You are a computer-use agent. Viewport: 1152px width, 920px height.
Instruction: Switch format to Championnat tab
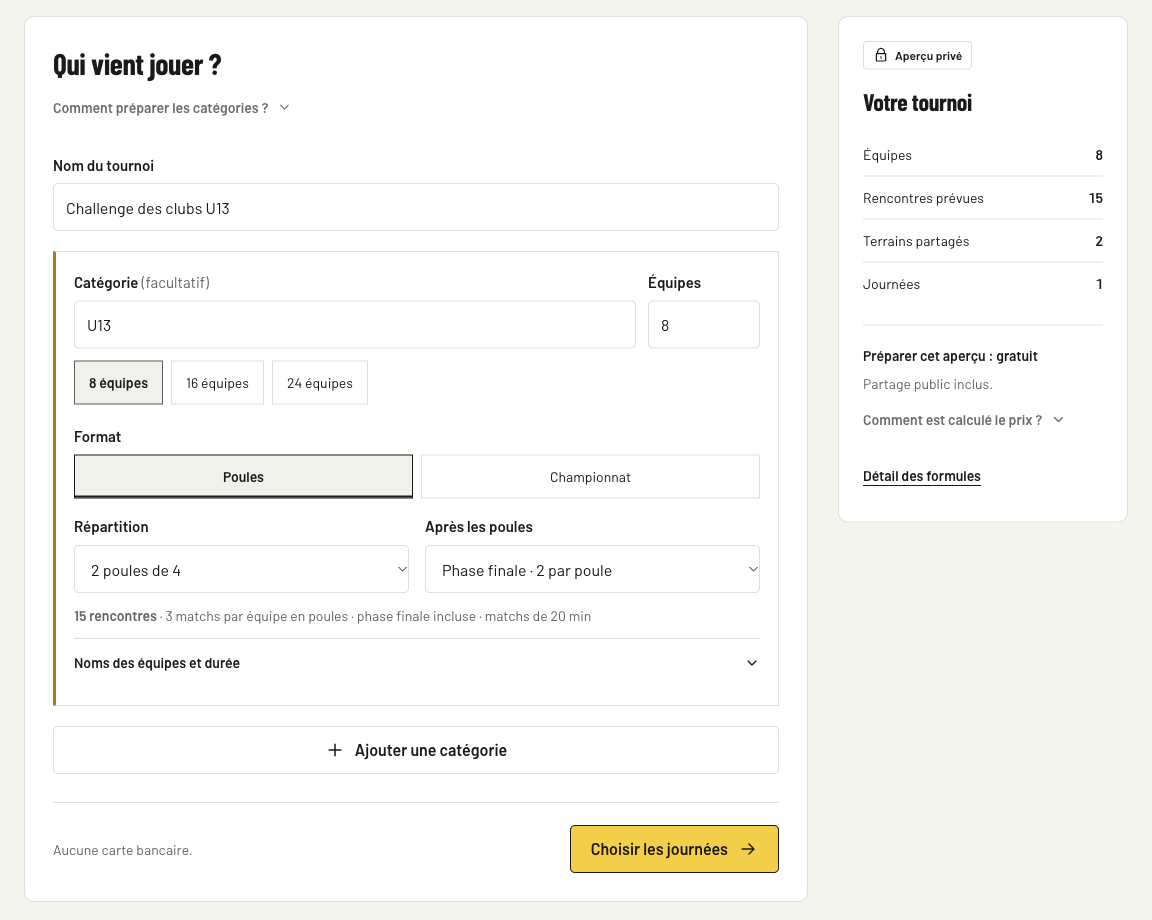[590, 476]
